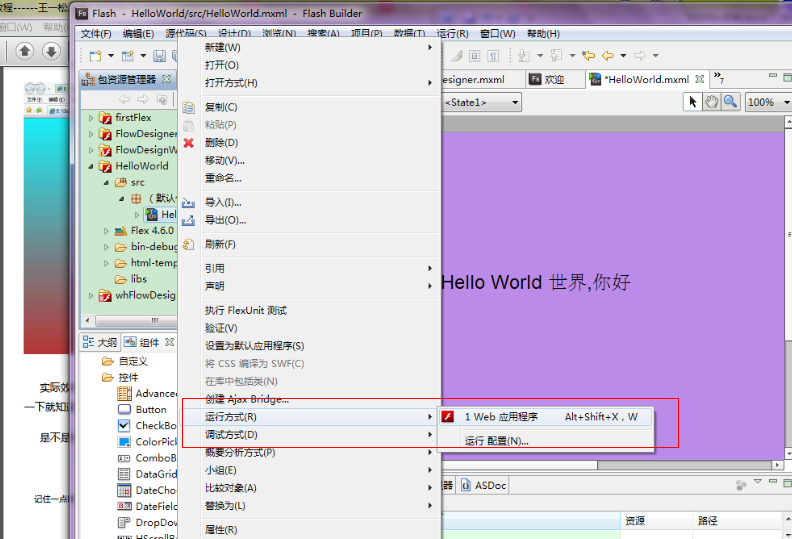Show hidden editor tabs via the »7 button

pos(719,78)
